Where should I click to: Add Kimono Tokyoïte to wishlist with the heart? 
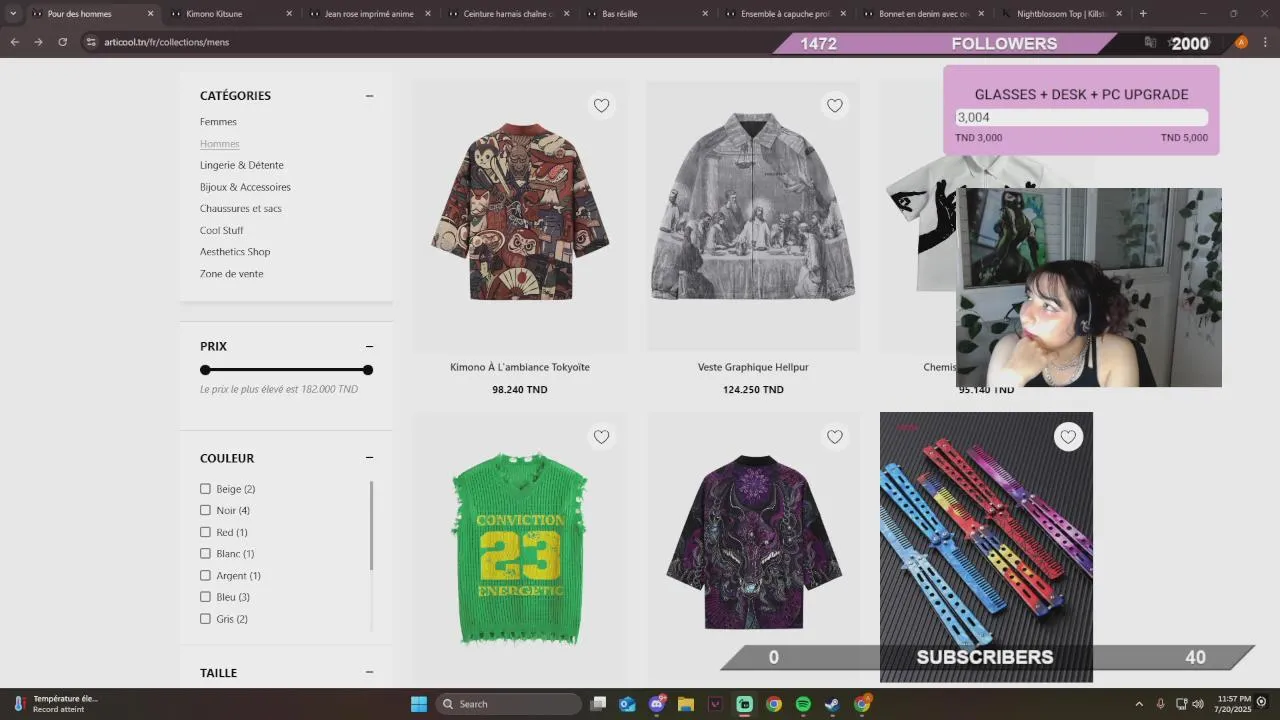[x=601, y=106]
